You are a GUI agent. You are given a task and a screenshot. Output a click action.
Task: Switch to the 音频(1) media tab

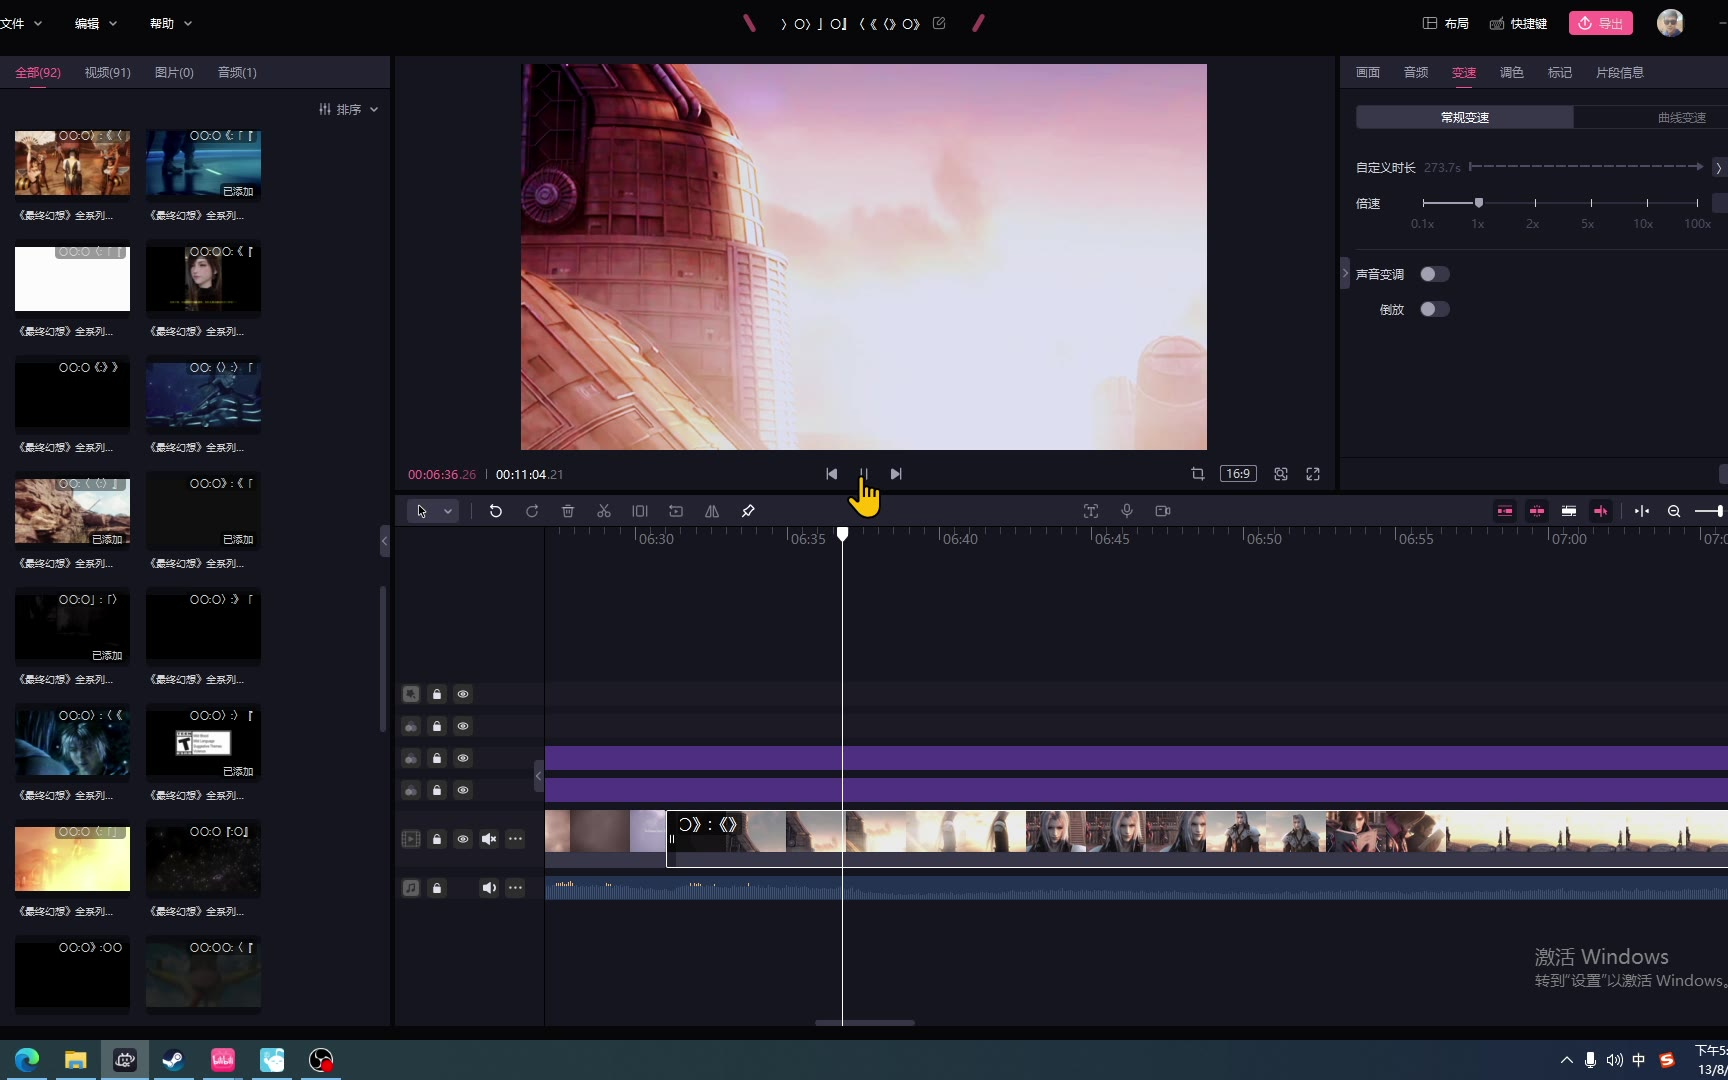coord(237,72)
